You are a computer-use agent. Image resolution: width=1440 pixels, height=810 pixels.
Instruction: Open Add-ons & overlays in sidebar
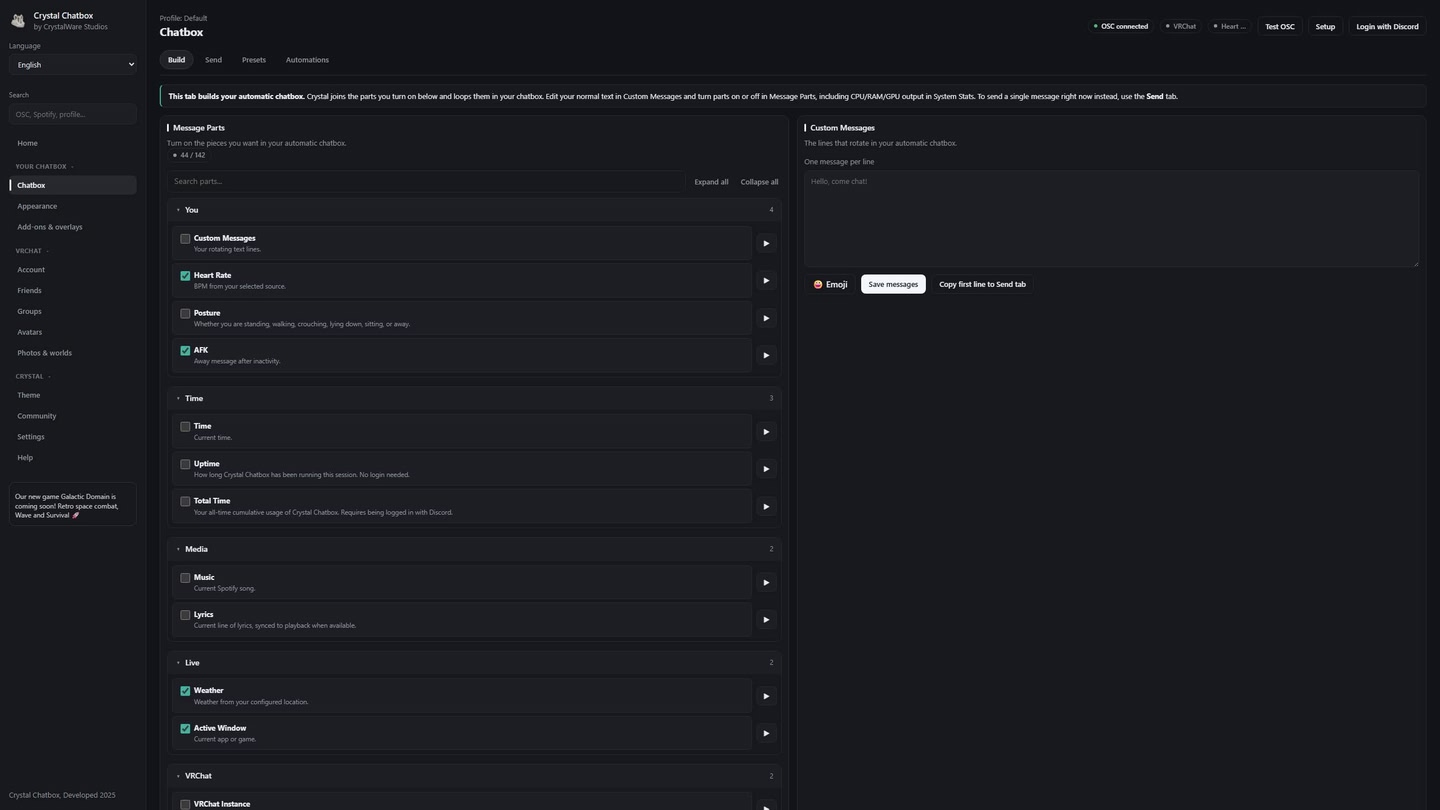tap(73, 227)
